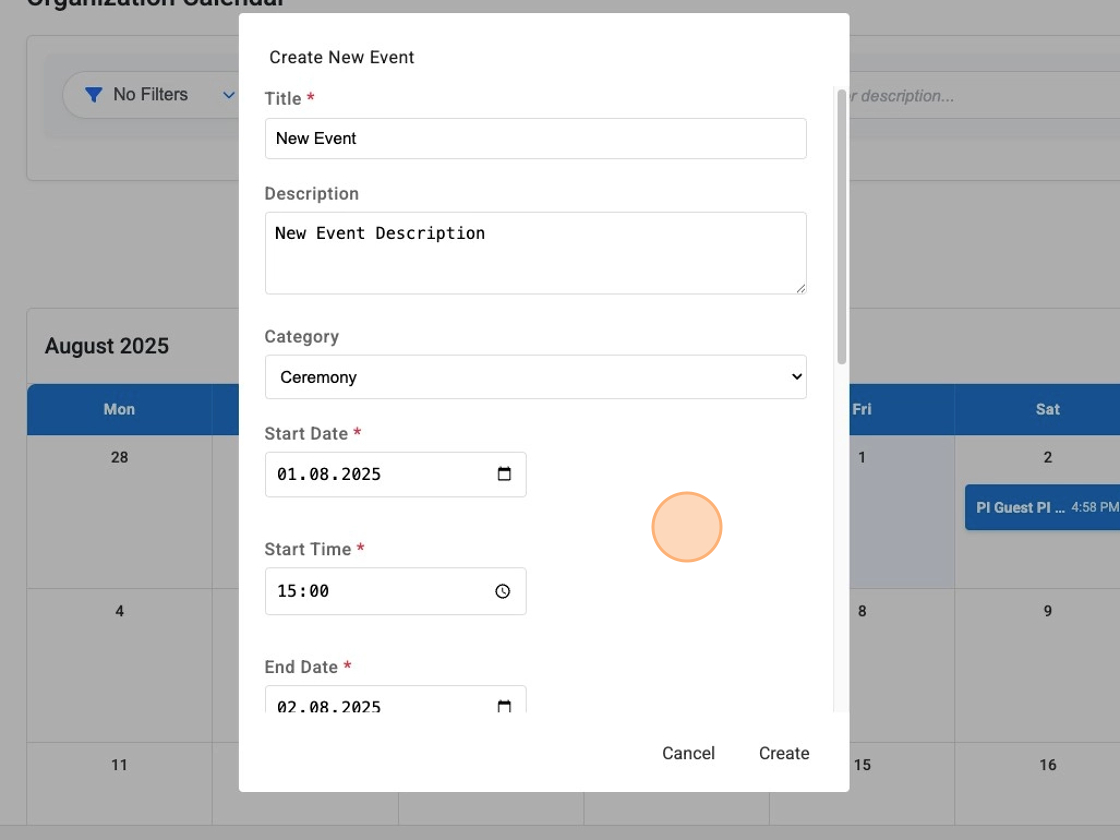Click the Title input containing New Event

click(x=535, y=138)
